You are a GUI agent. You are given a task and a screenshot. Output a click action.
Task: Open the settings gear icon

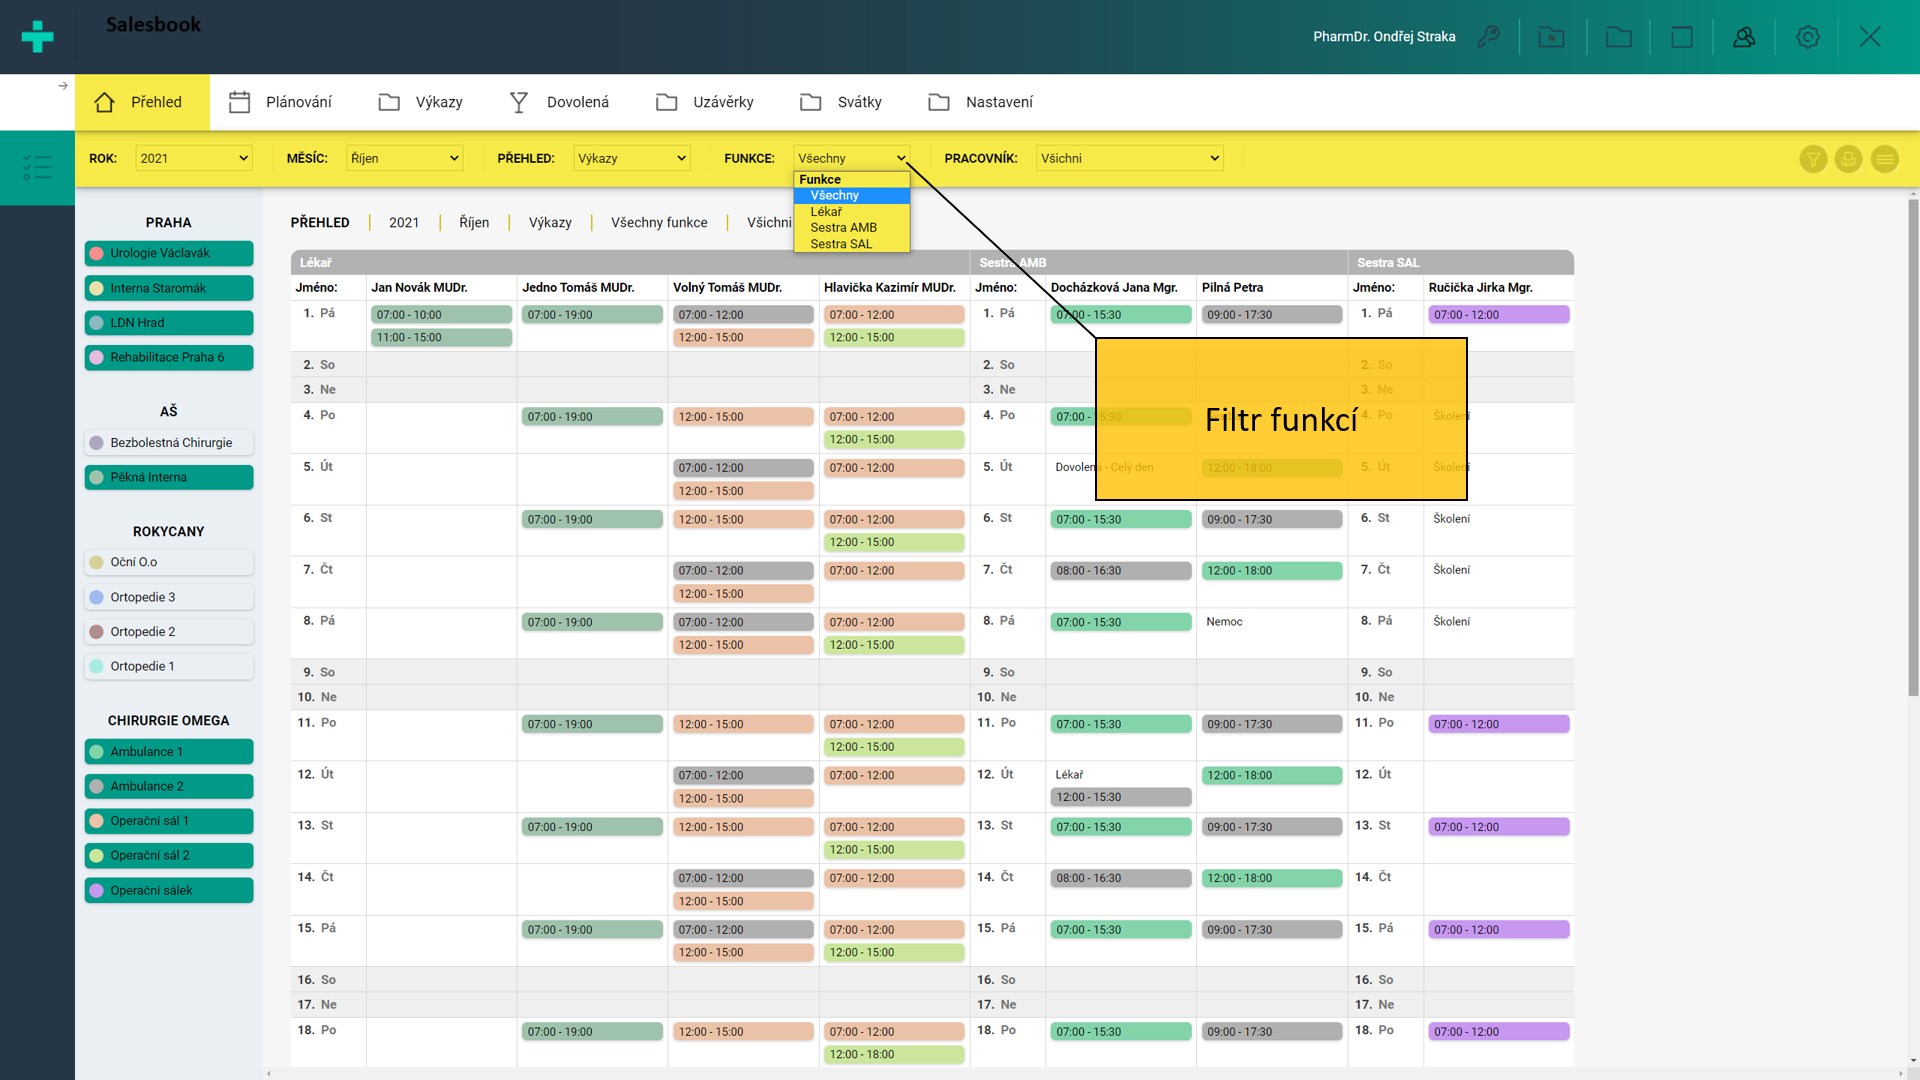tap(1807, 37)
